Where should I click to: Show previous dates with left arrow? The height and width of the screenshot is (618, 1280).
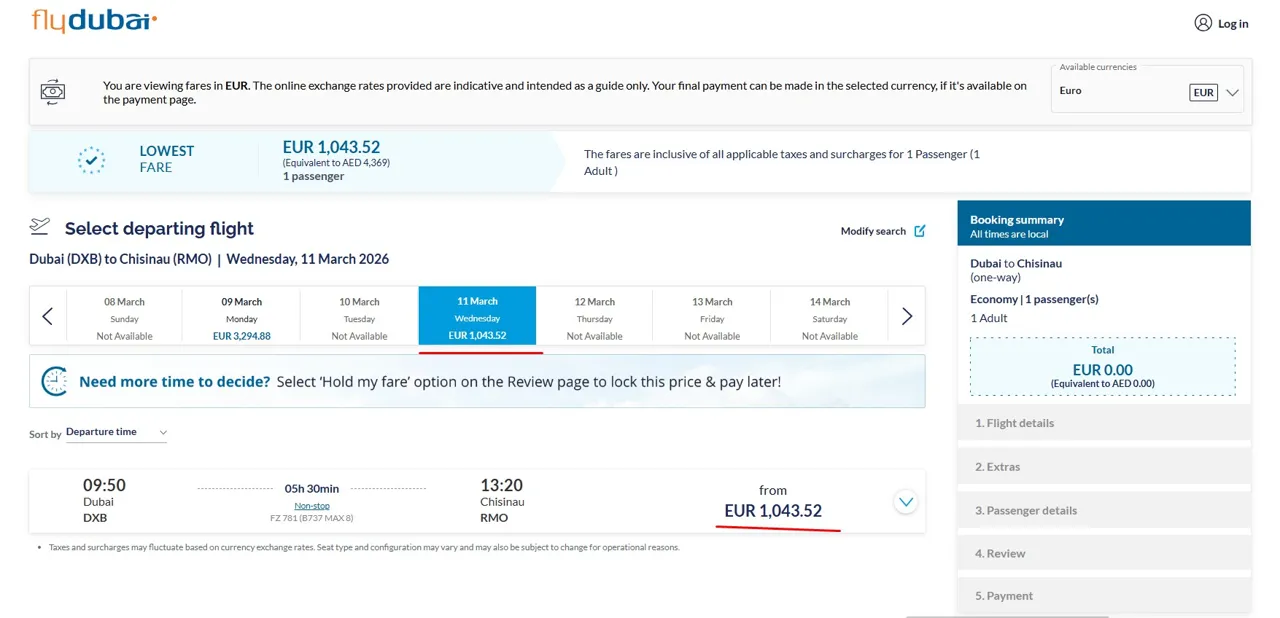(x=48, y=316)
